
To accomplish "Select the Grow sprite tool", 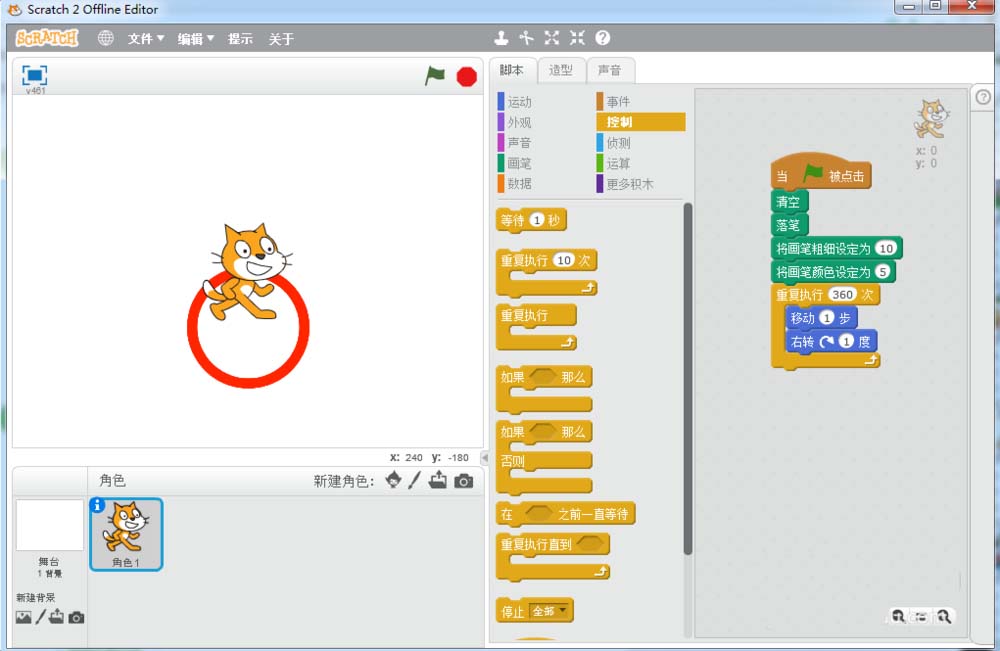I will click(x=552, y=38).
